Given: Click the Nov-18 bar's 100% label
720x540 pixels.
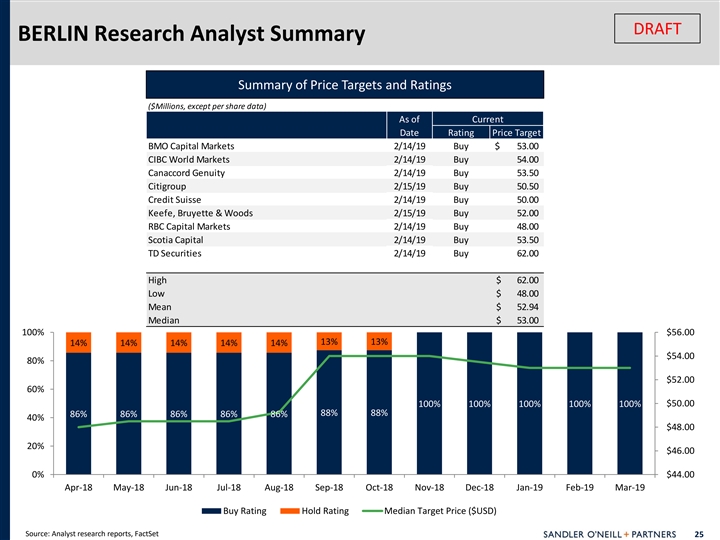Looking at the screenshot, I should (x=429, y=404).
